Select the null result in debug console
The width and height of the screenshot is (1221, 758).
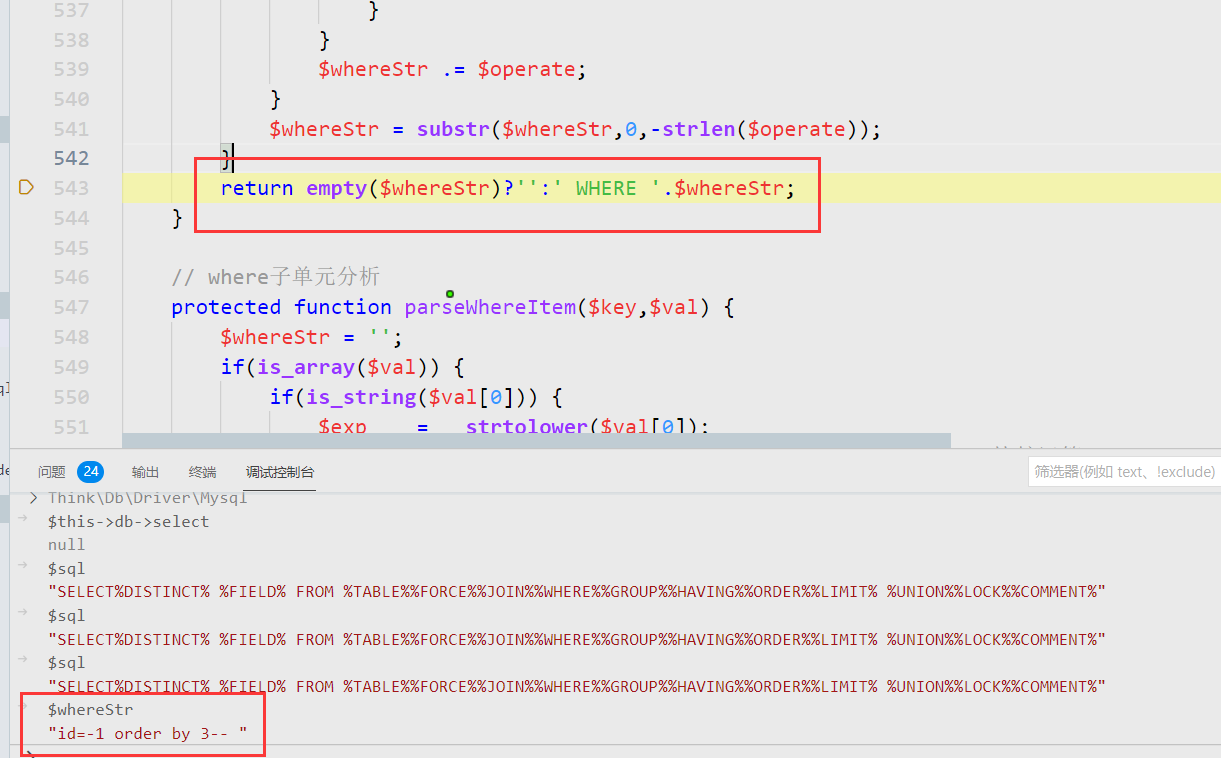pos(66,545)
